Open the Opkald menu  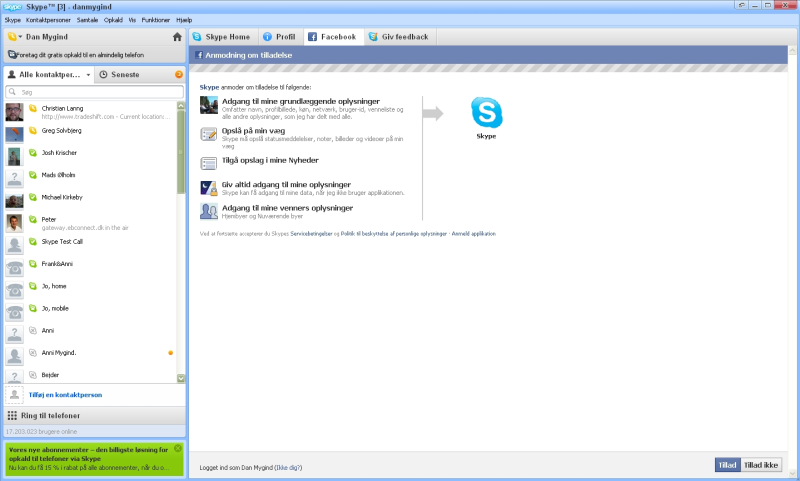click(113, 20)
